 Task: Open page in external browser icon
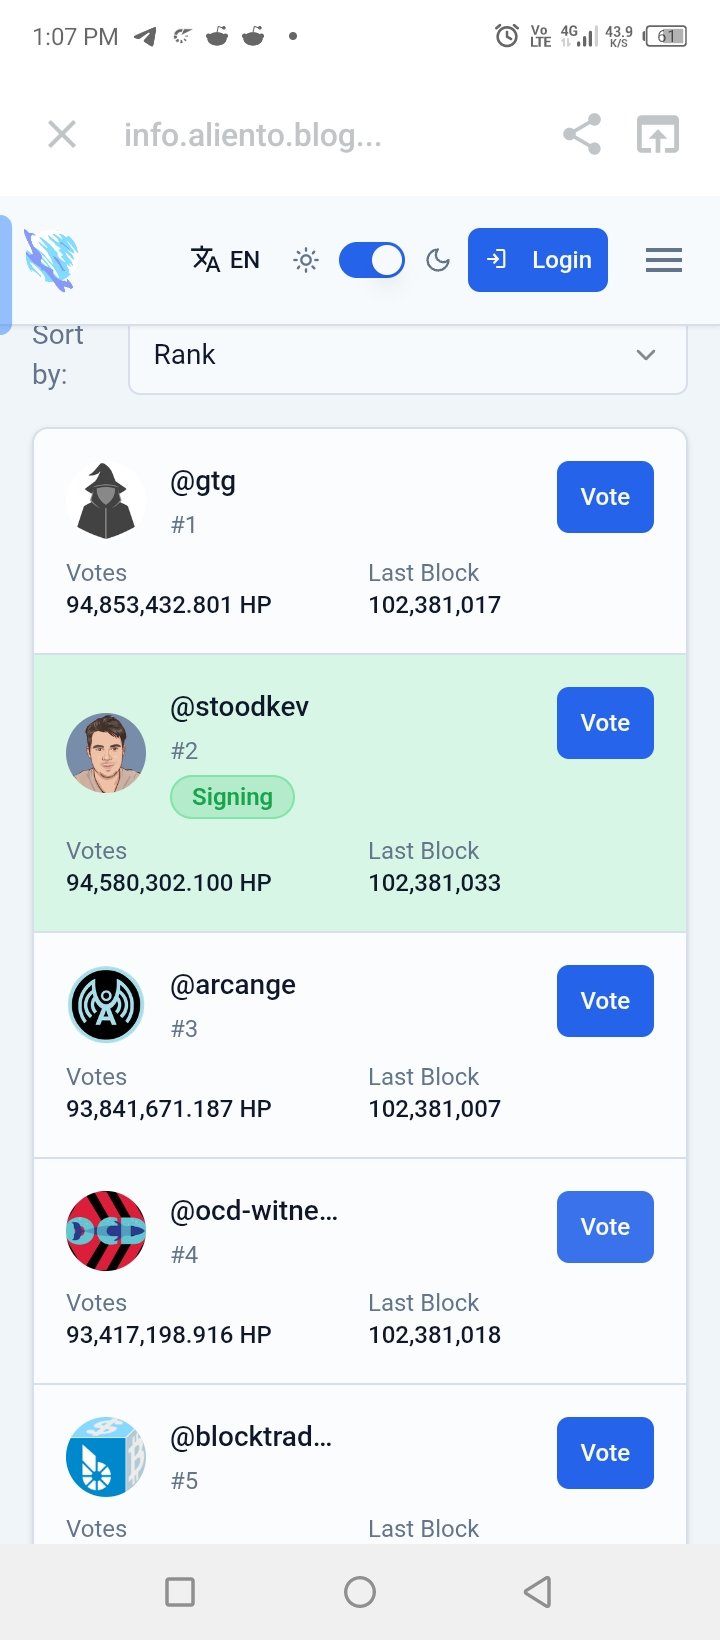pos(658,134)
